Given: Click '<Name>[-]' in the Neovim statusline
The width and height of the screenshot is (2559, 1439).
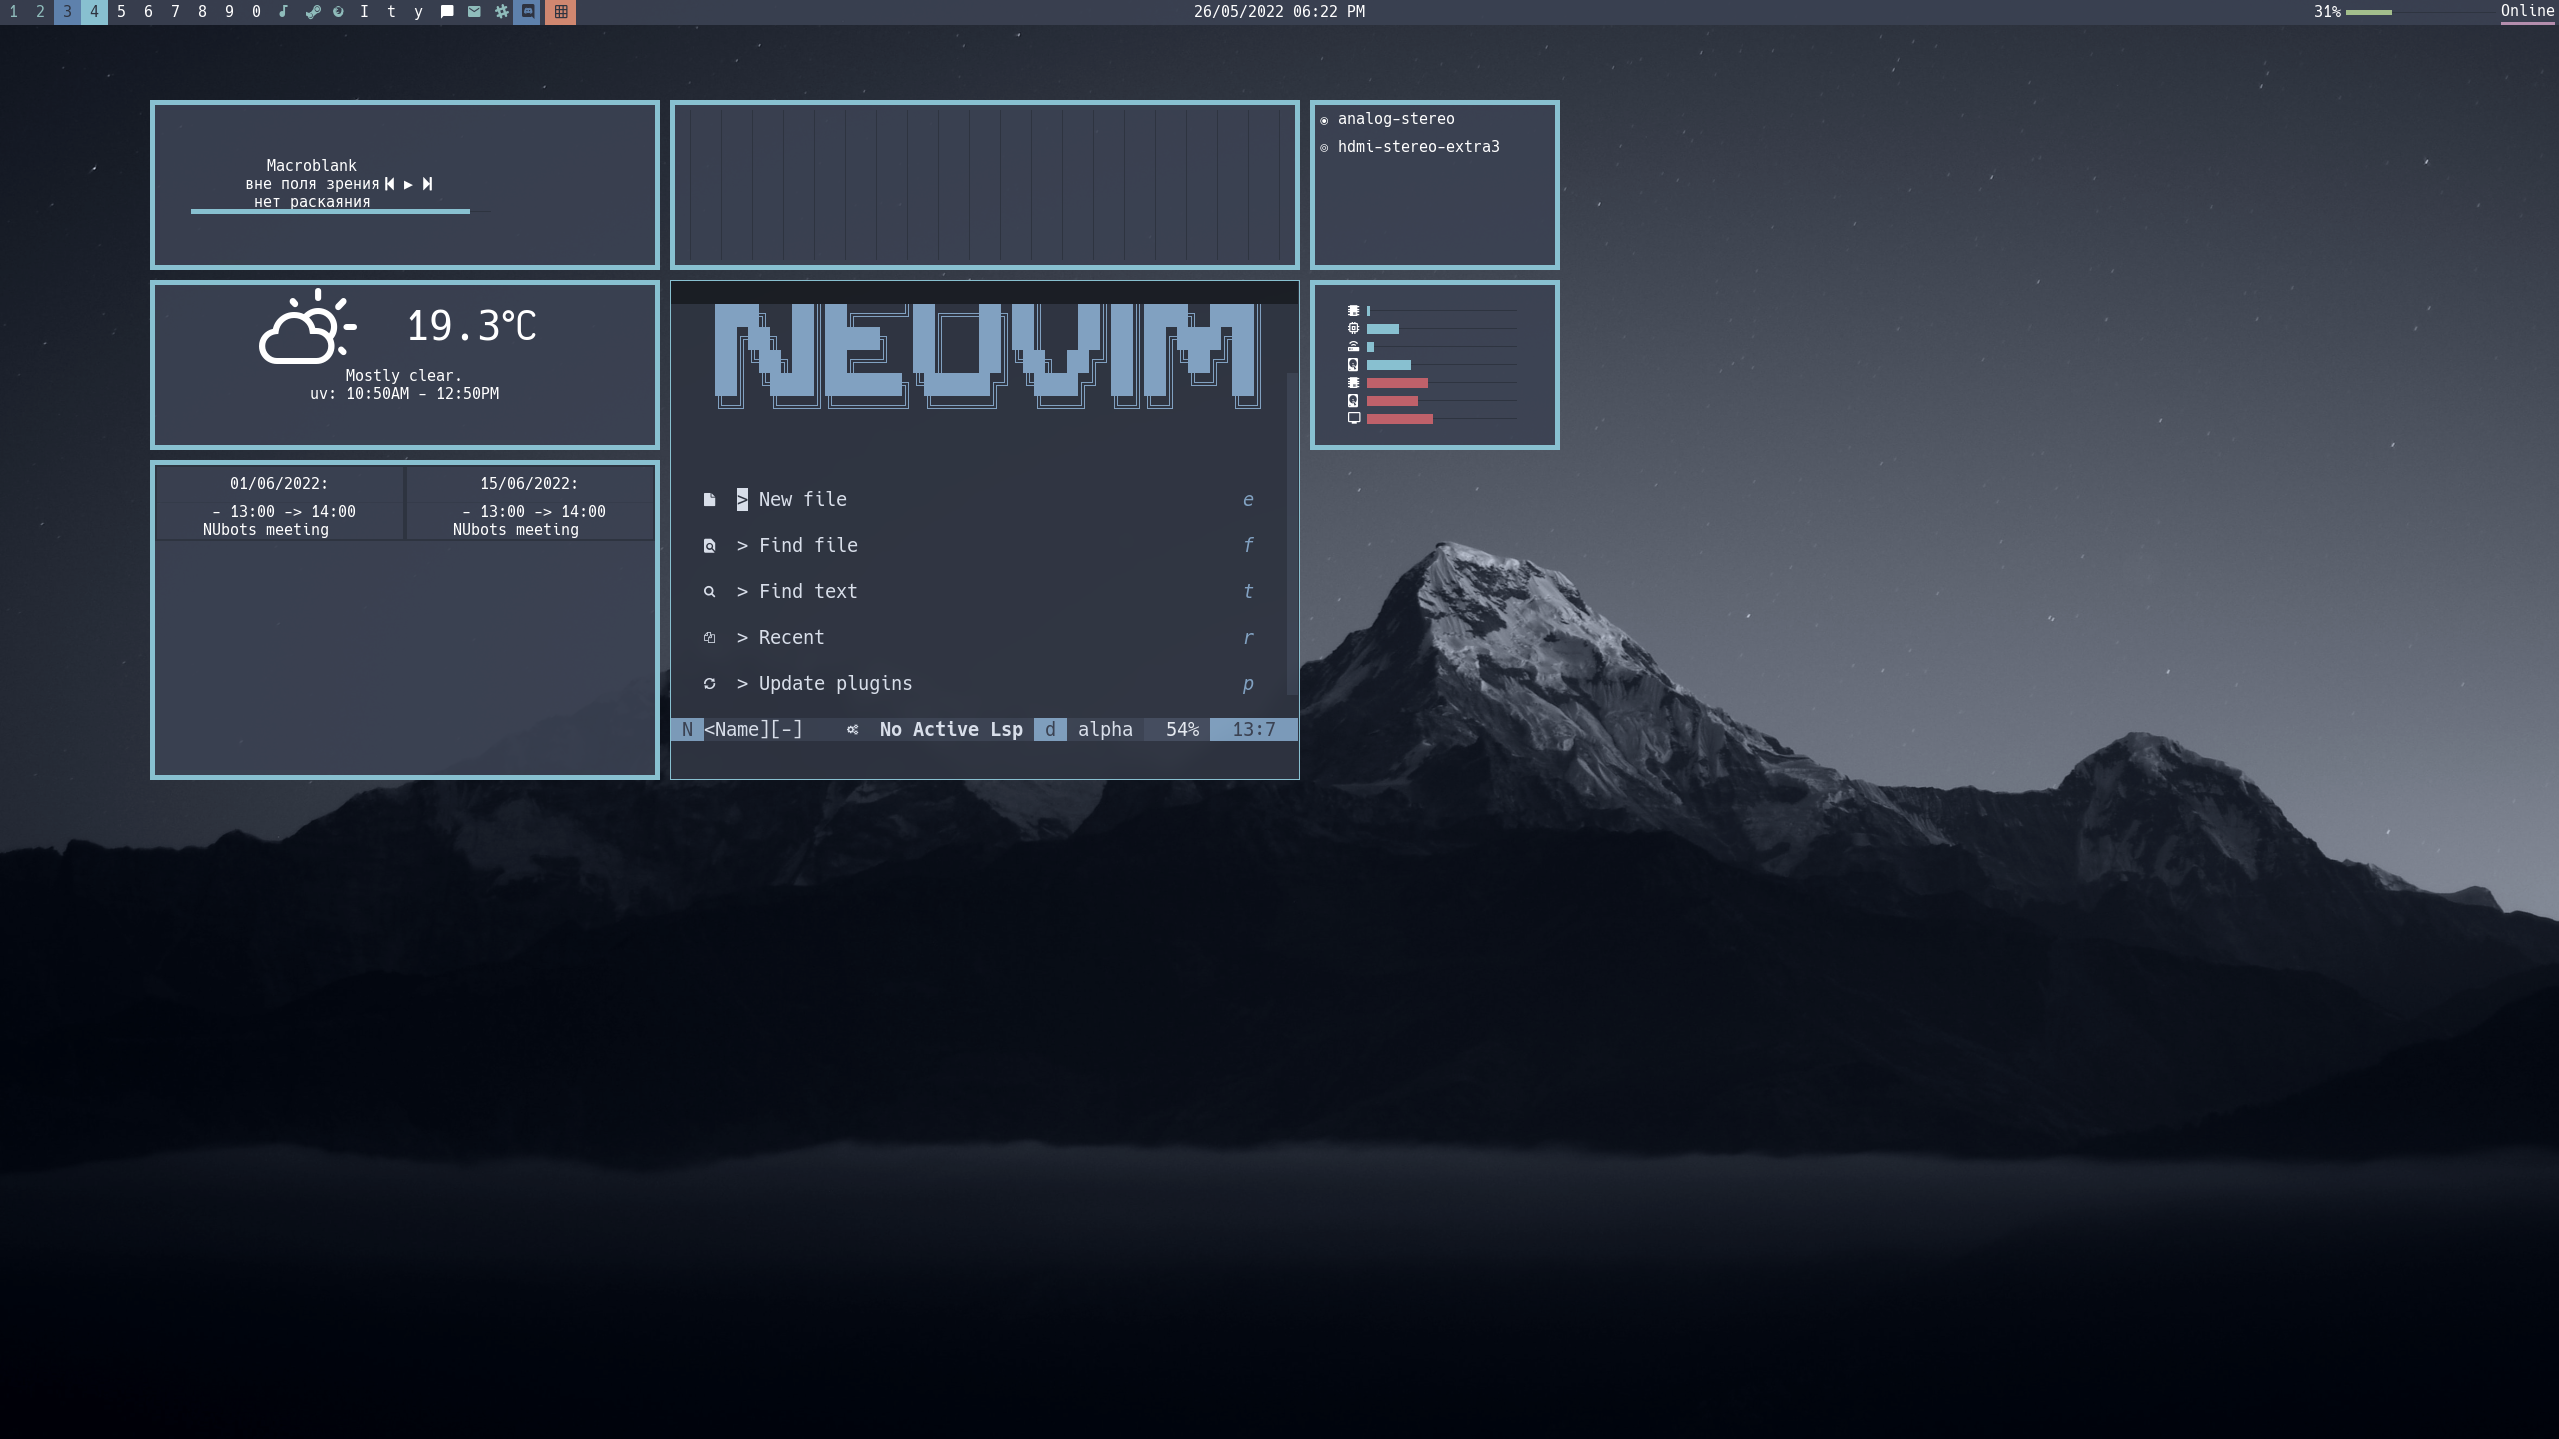Looking at the screenshot, I should point(754,730).
